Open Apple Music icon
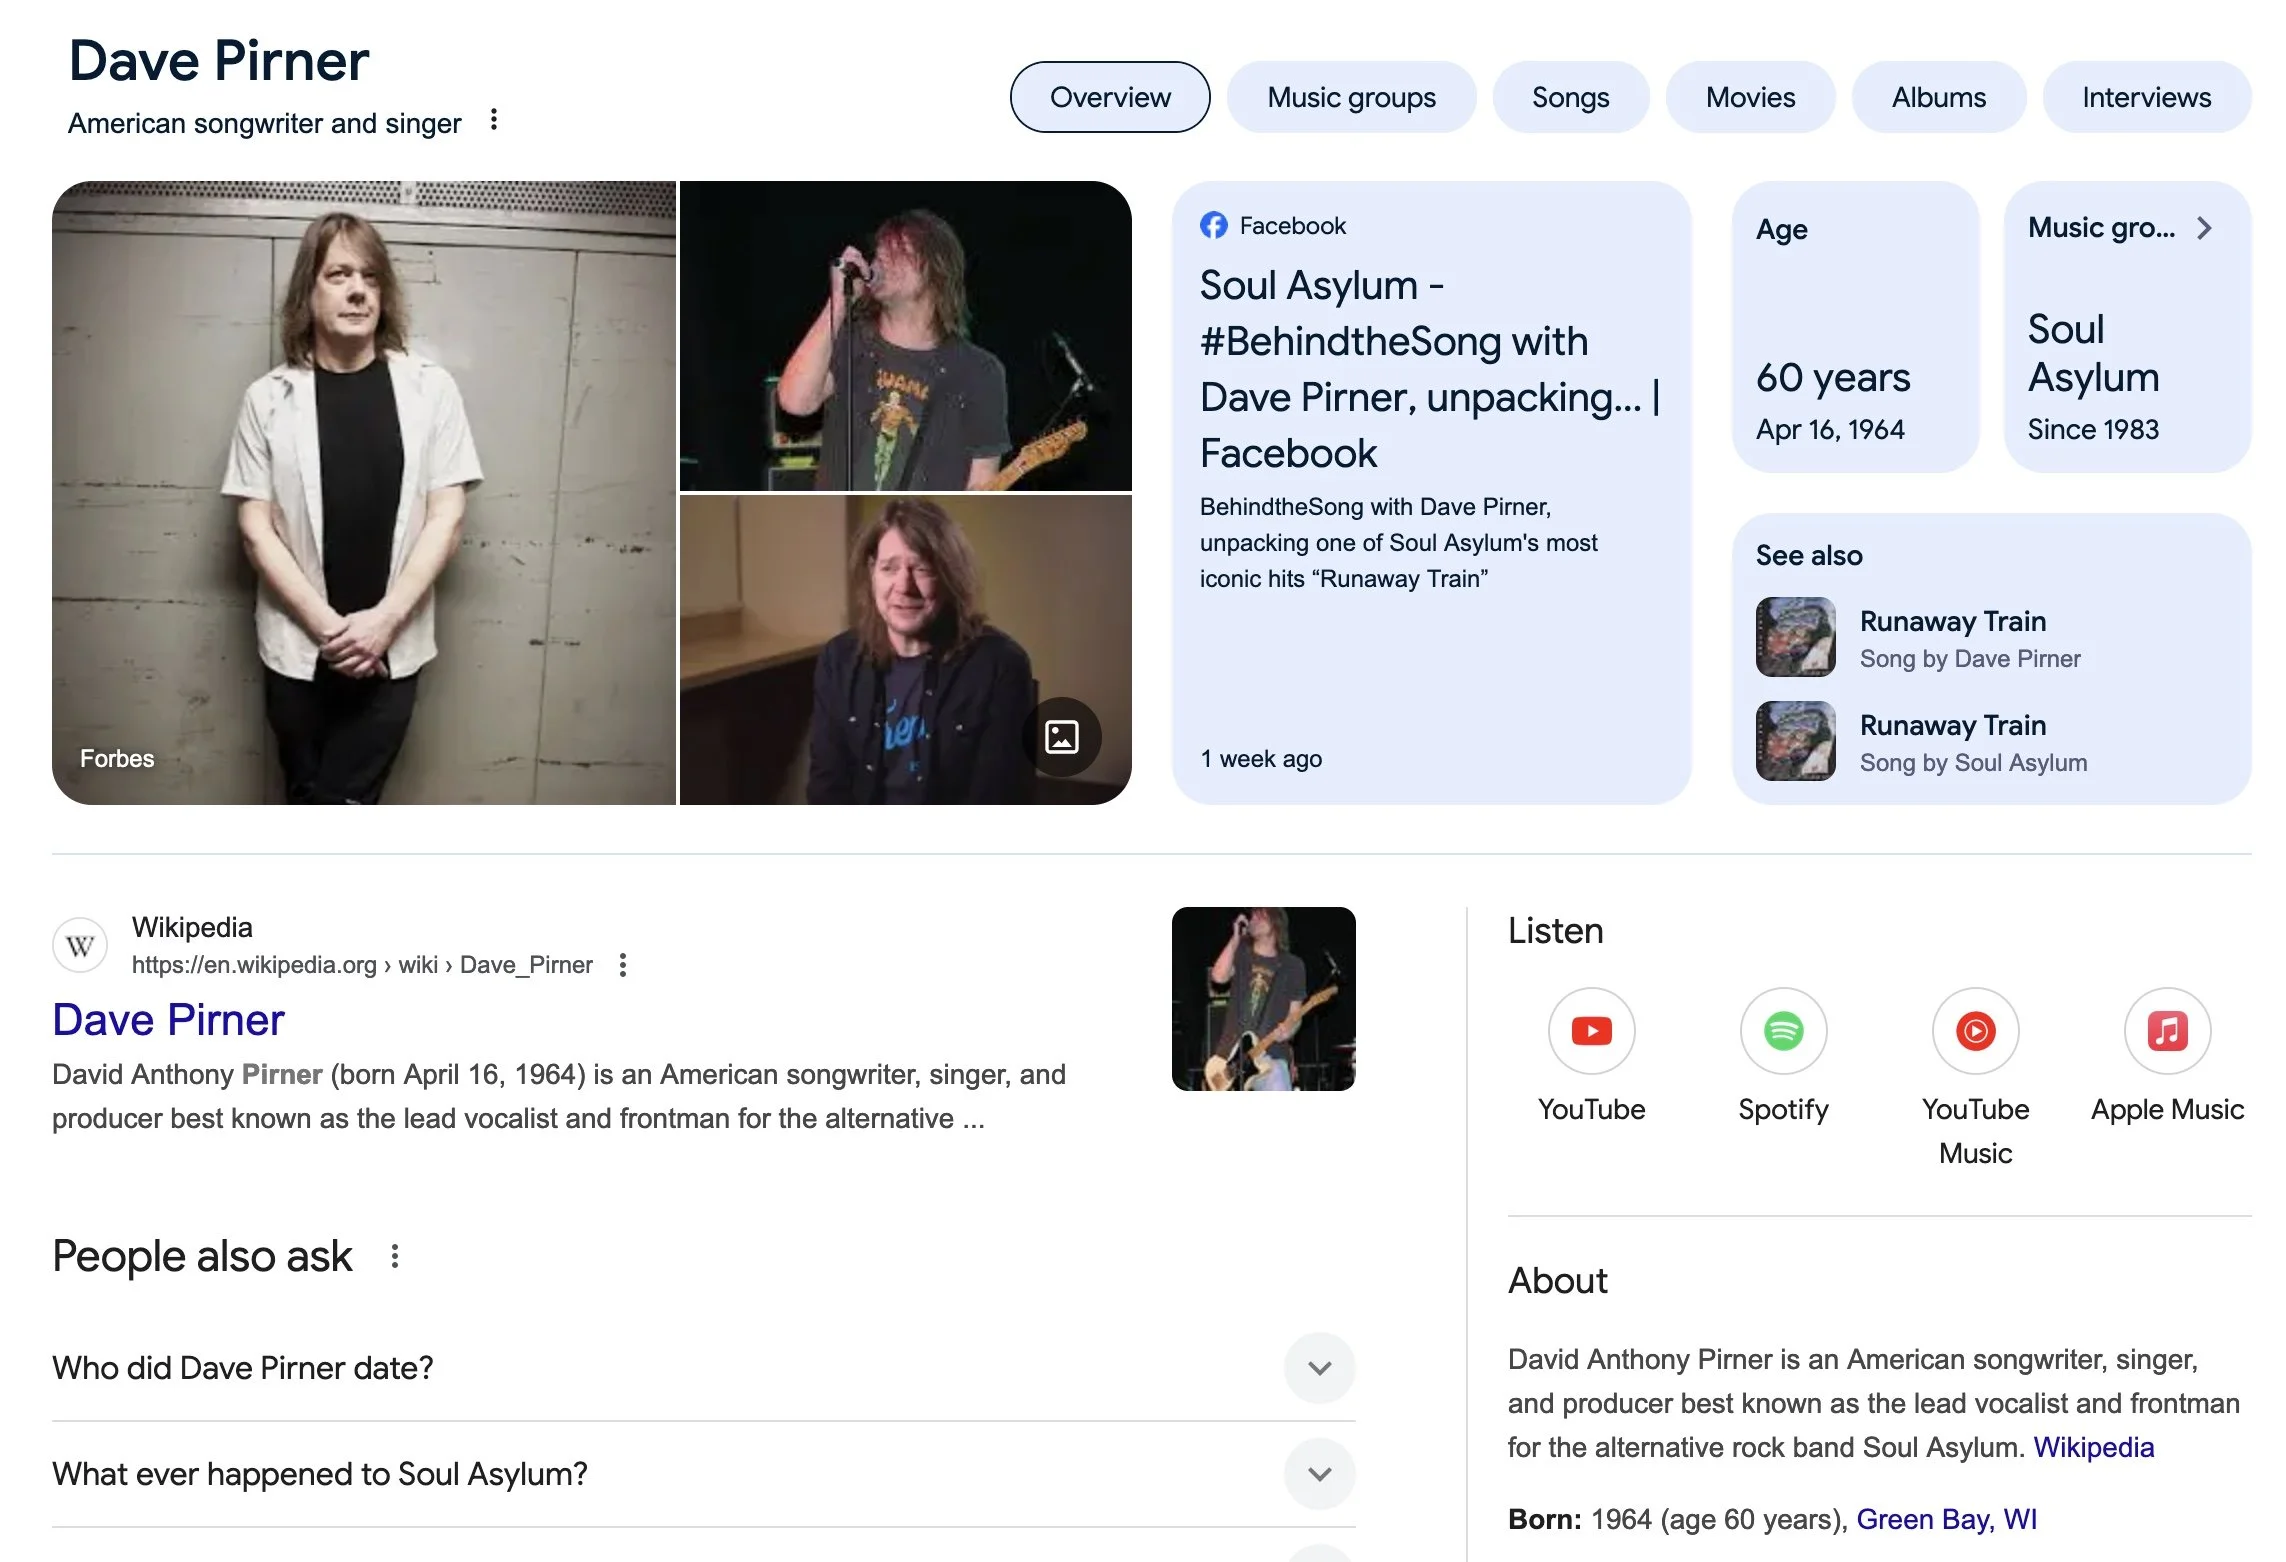This screenshot has width=2286, height=1562. click(x=2167, y=1031)
